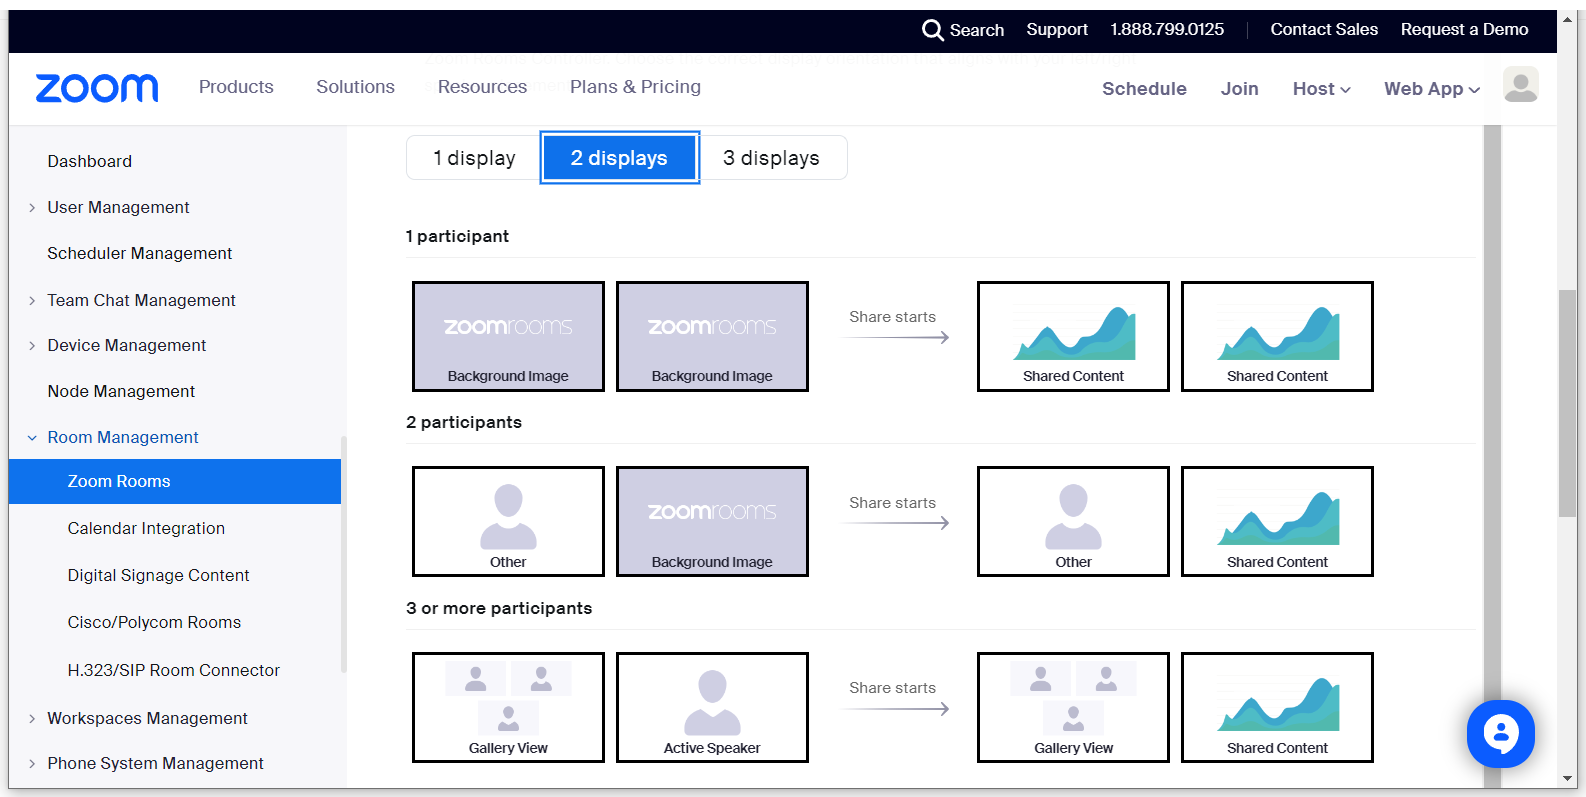Click the Request a Demo link
Image resolution: width=1586 pixels, height=797 pixels.
(1464, 30)
